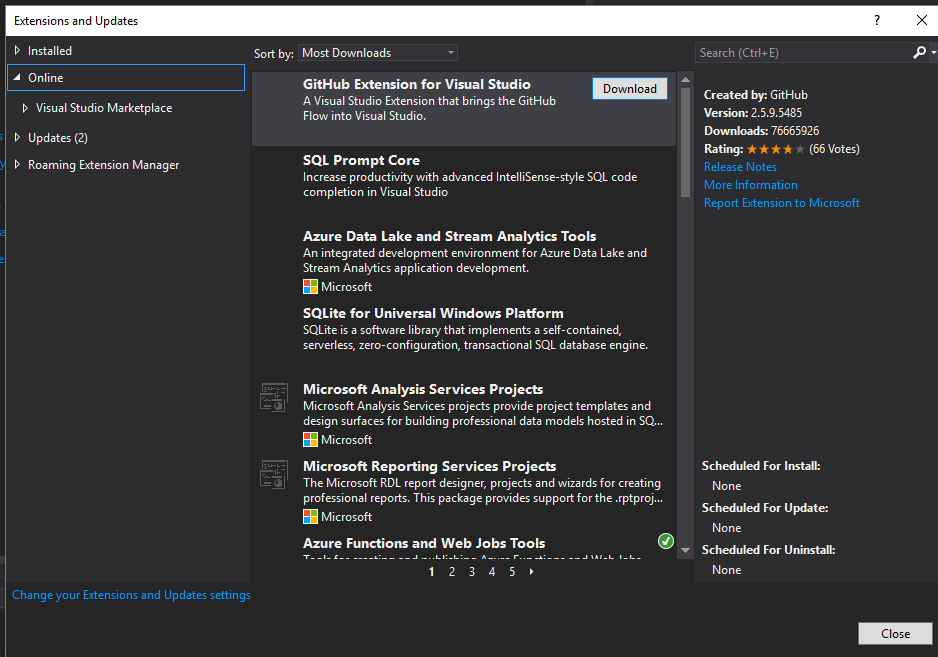
Task: Click the scroll up arrow of extension list
Action: click(x=686, y=80)
